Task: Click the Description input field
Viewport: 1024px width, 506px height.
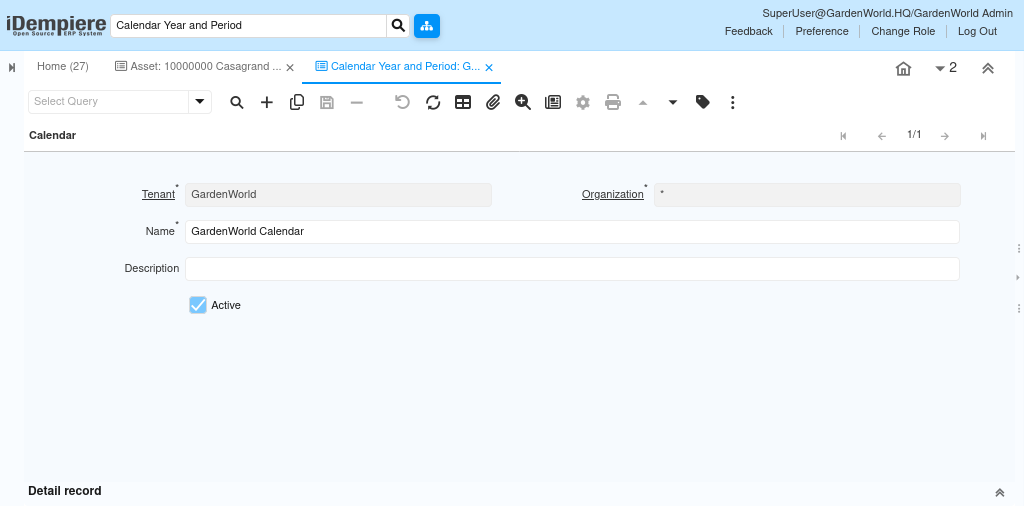Action: click(572, 269)
